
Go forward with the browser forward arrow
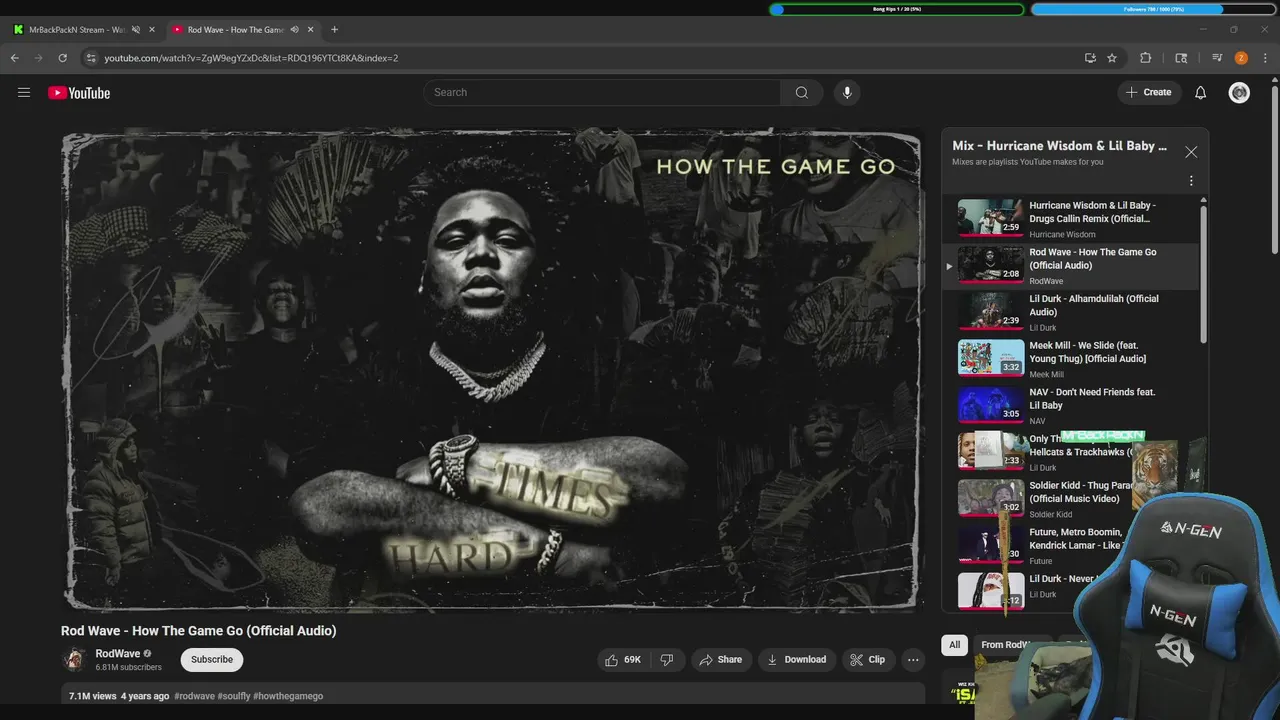coord(39,58)
